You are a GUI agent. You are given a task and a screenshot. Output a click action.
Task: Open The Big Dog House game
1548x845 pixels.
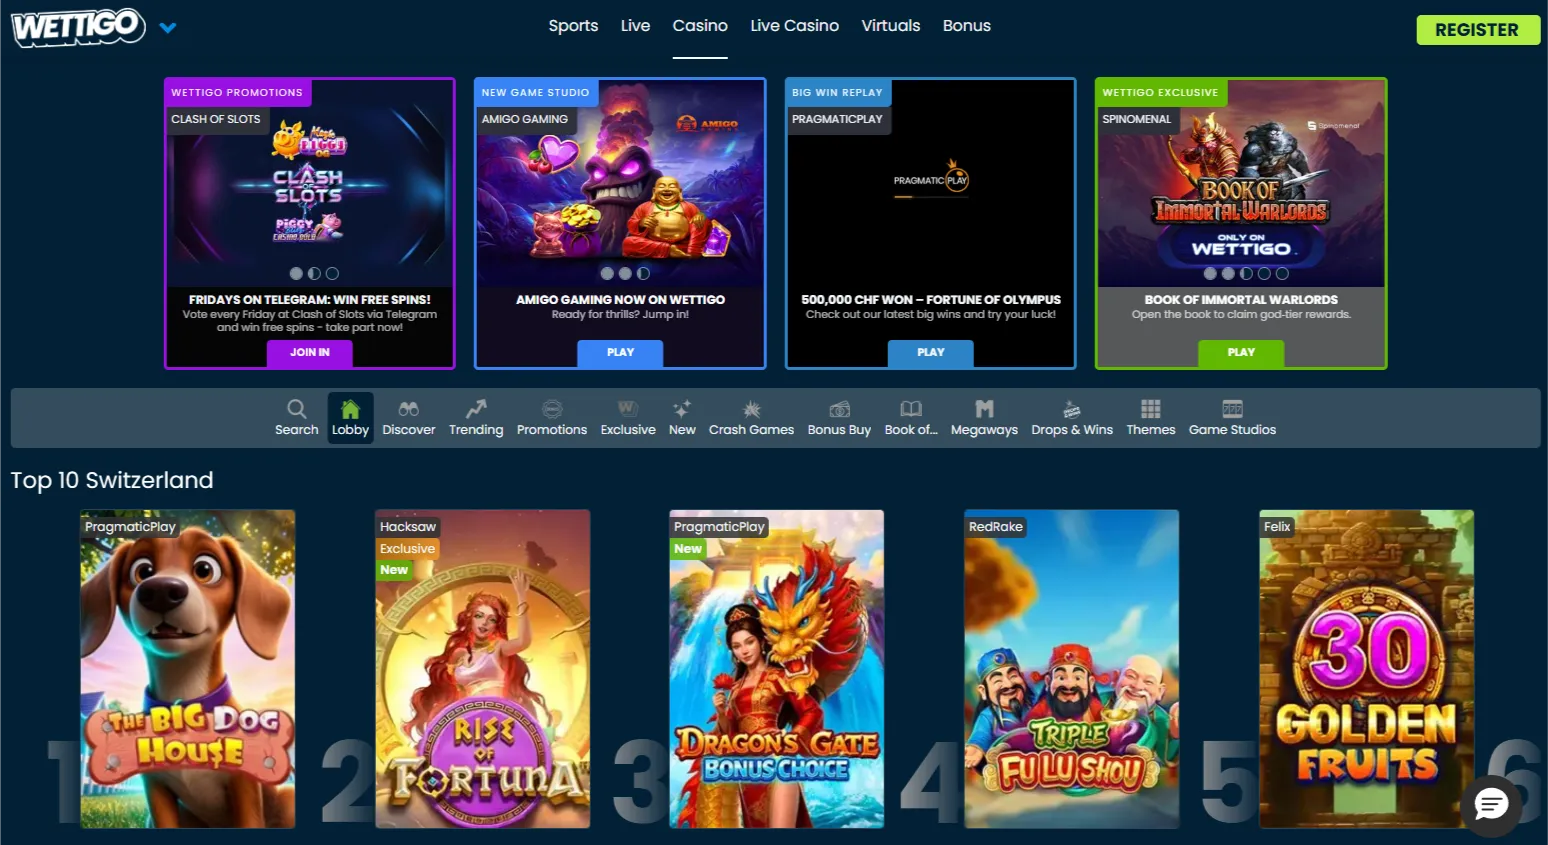188,669
